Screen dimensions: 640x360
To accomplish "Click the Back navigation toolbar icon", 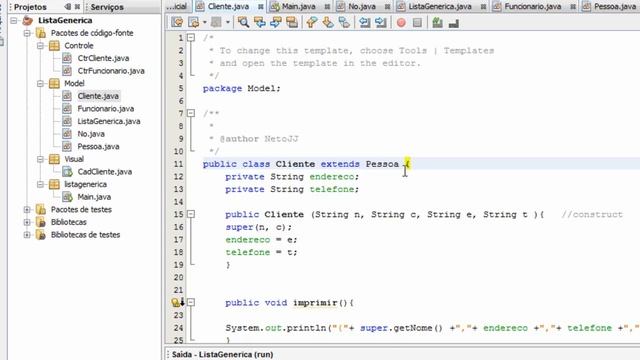I will click(193, 22).
